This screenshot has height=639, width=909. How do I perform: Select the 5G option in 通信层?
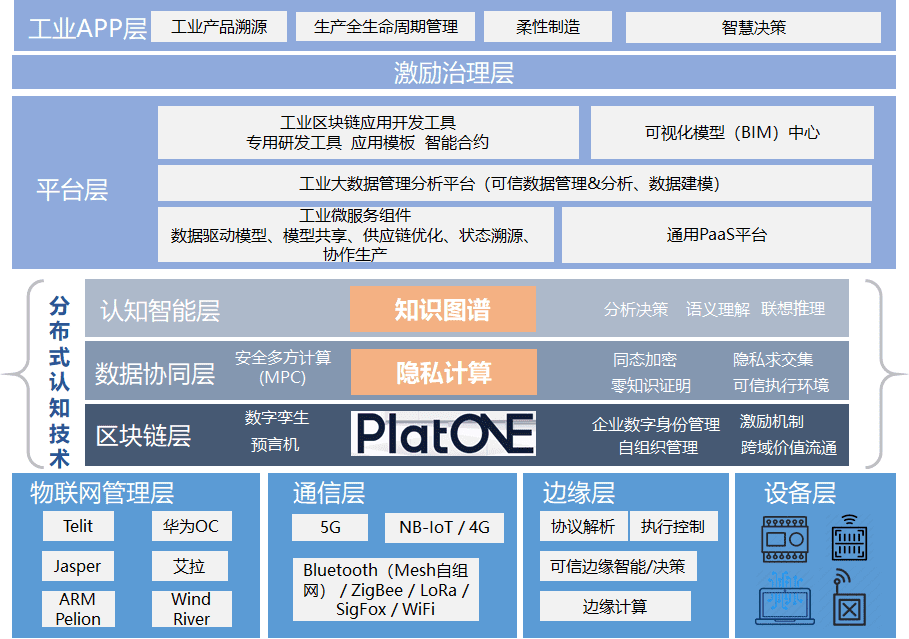(x=330, y=526)
